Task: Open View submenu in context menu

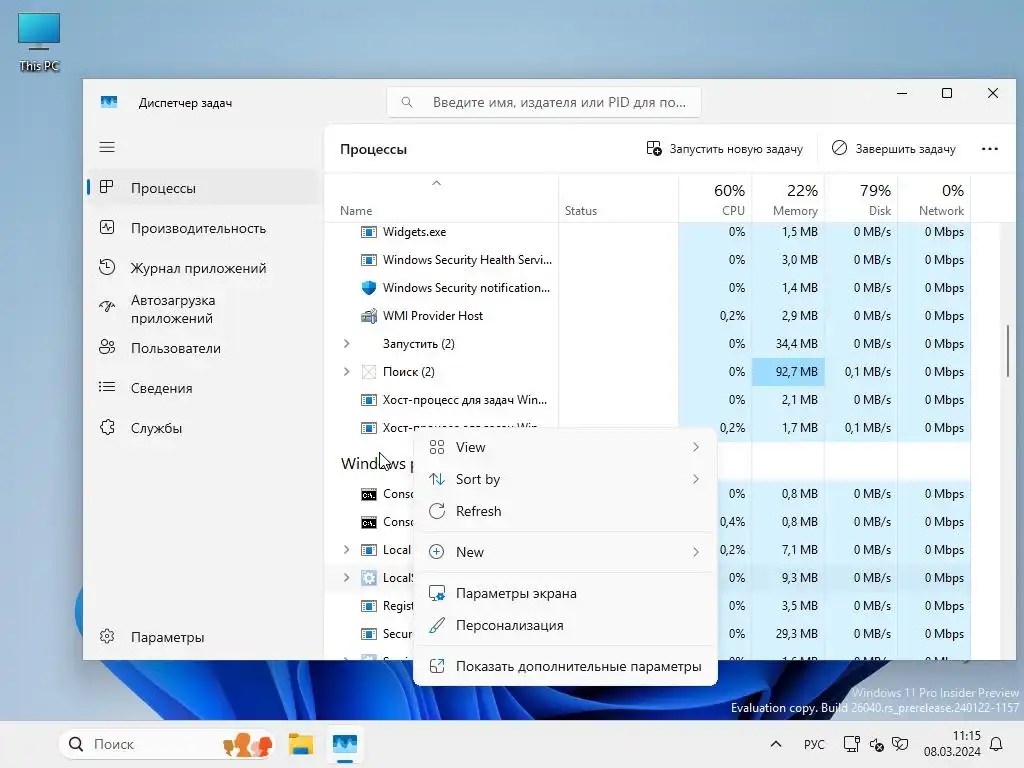Action: coord(566,447)
